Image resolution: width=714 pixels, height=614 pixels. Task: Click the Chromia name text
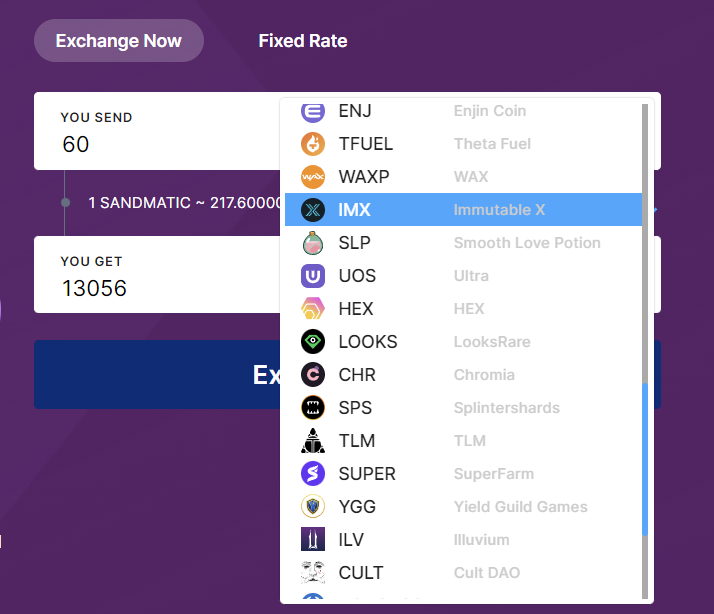484,375
